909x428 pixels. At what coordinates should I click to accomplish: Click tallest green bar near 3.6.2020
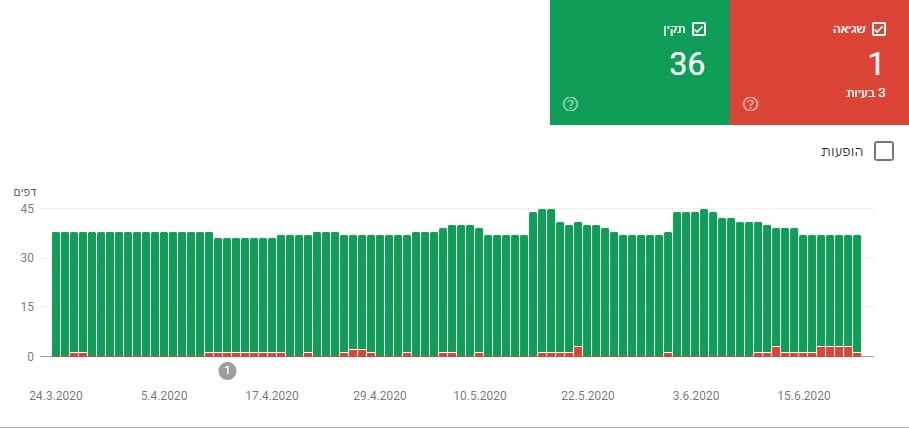click(x=704, y=282)
